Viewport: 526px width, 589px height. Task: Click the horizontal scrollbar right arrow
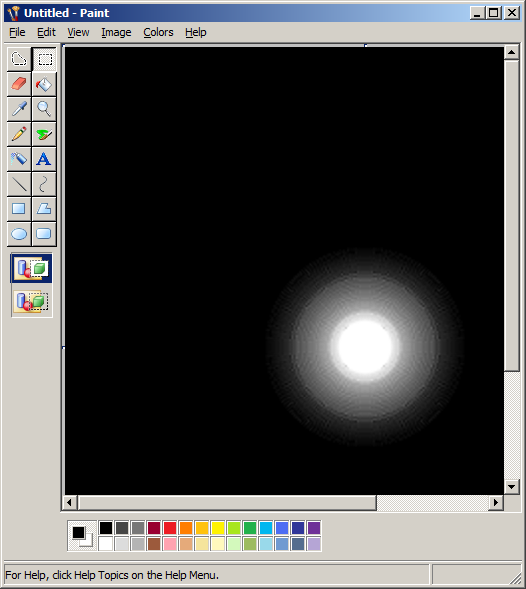pyautogui.click(x=496, y=502)
